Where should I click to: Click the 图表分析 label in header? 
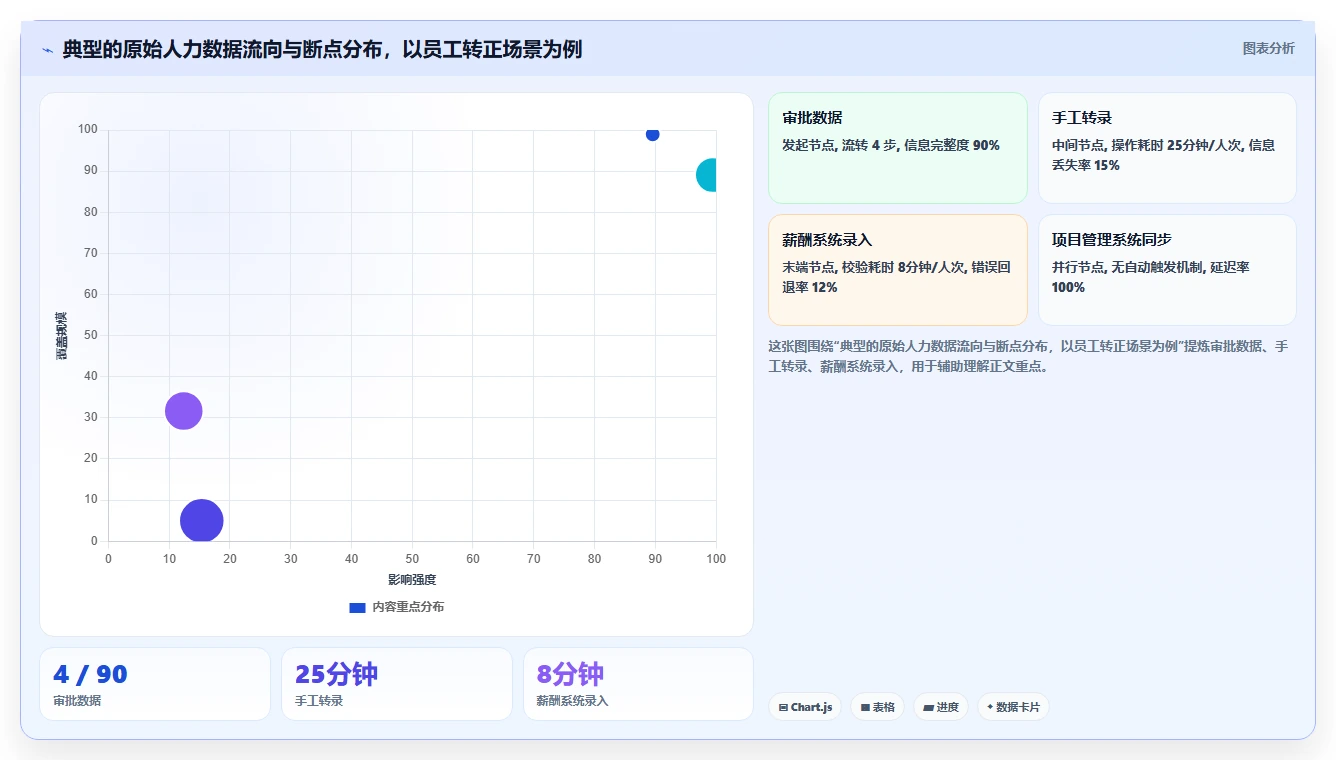1268,48
